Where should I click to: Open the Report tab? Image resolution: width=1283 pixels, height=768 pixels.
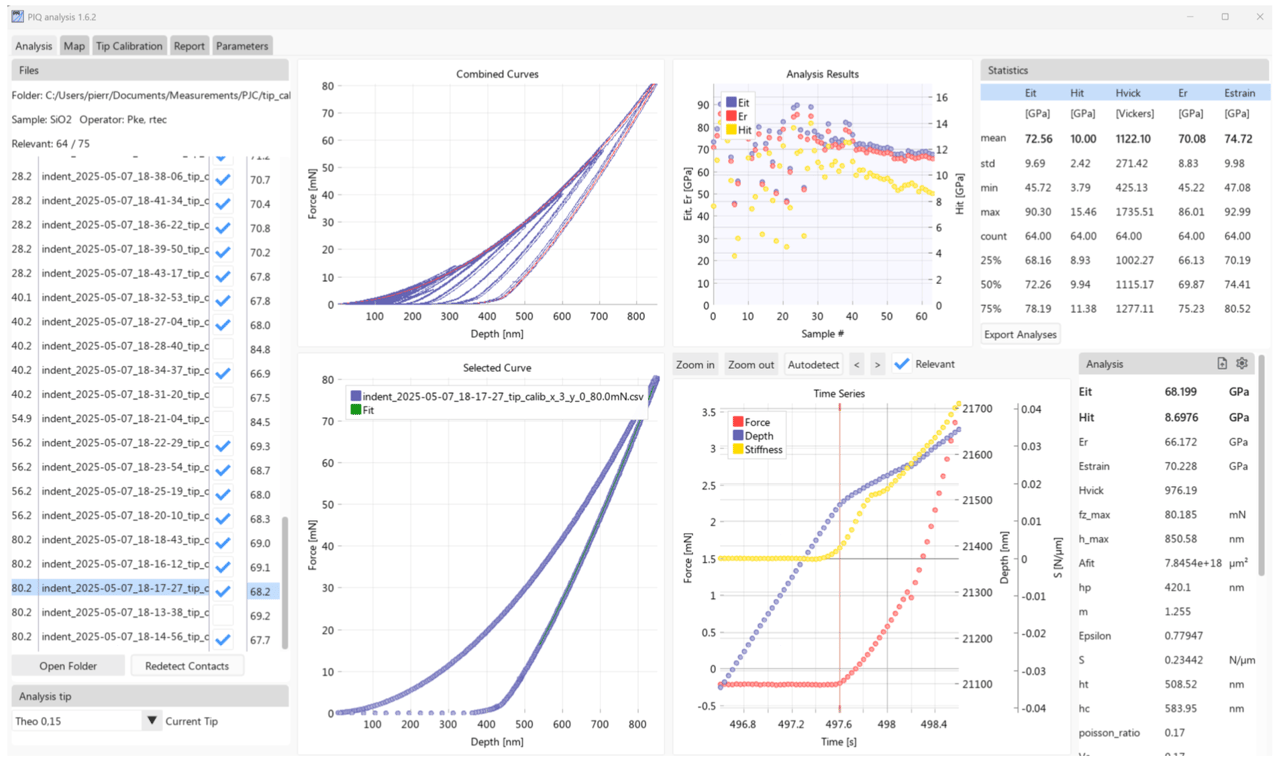click(189, 46)
